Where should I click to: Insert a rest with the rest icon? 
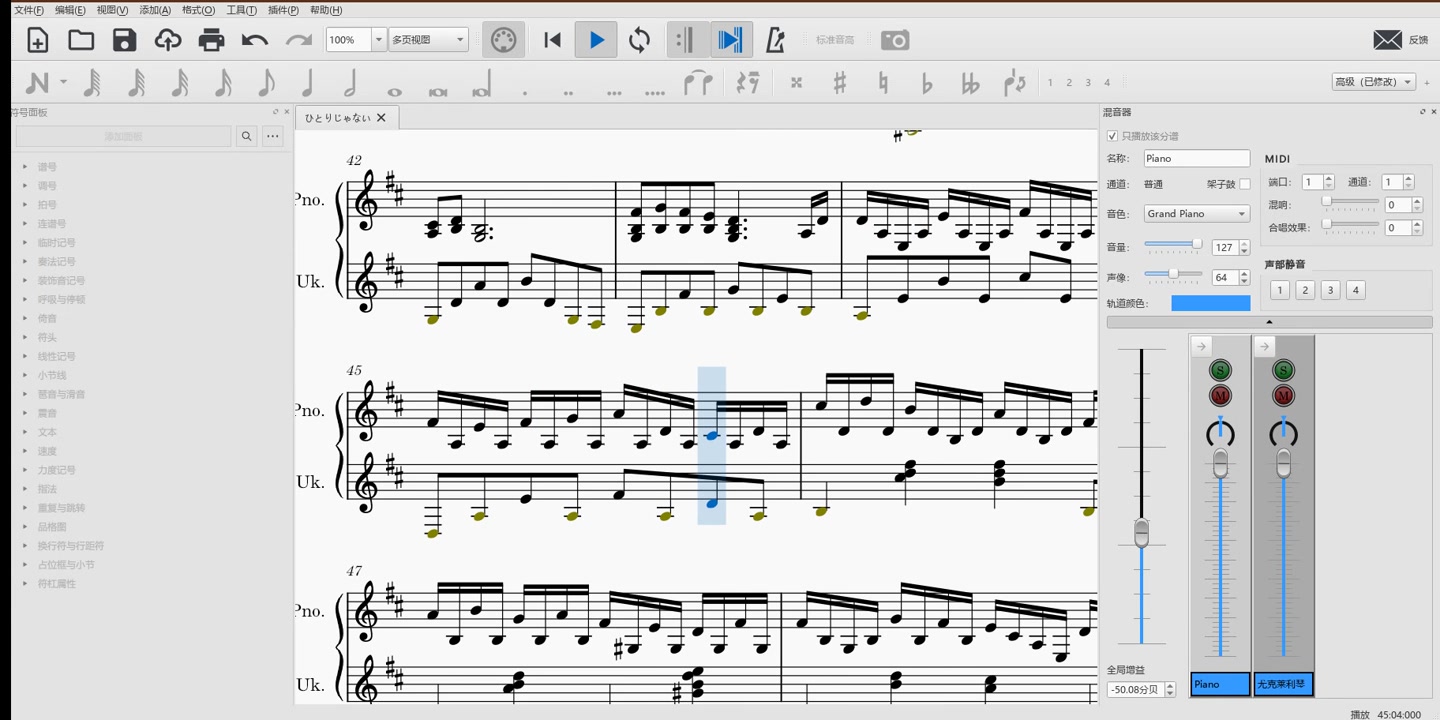747,83
